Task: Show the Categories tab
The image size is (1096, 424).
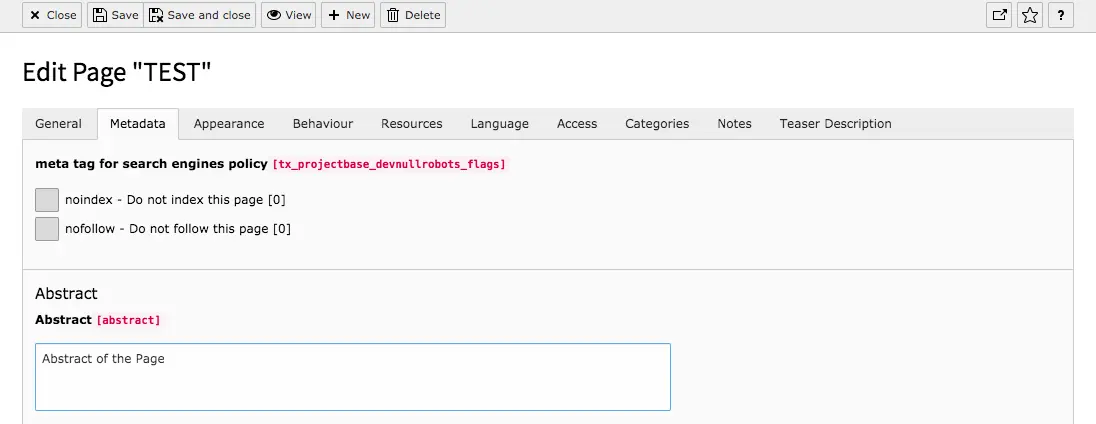Action: pyautogui.click(x=657, y=124)
